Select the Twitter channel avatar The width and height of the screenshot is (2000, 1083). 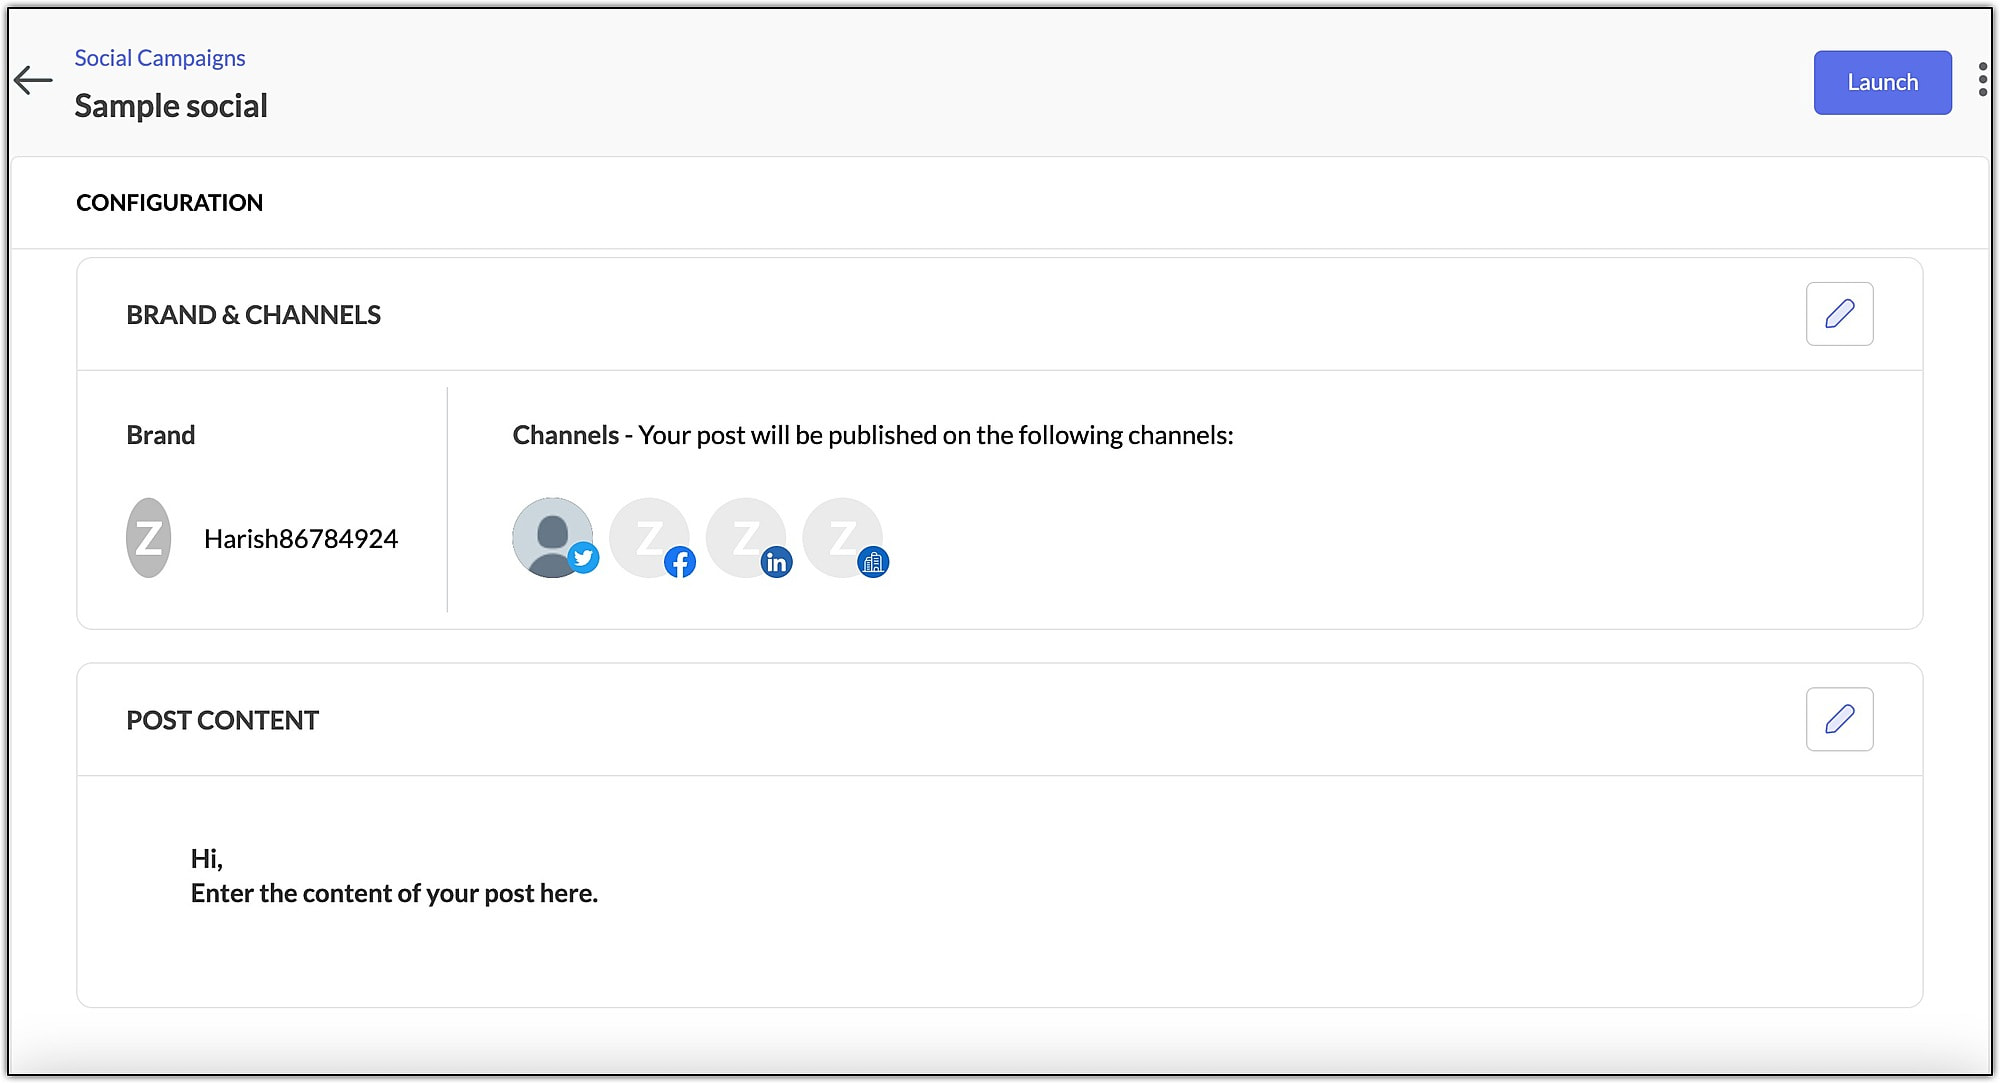(x=551, y=537)
